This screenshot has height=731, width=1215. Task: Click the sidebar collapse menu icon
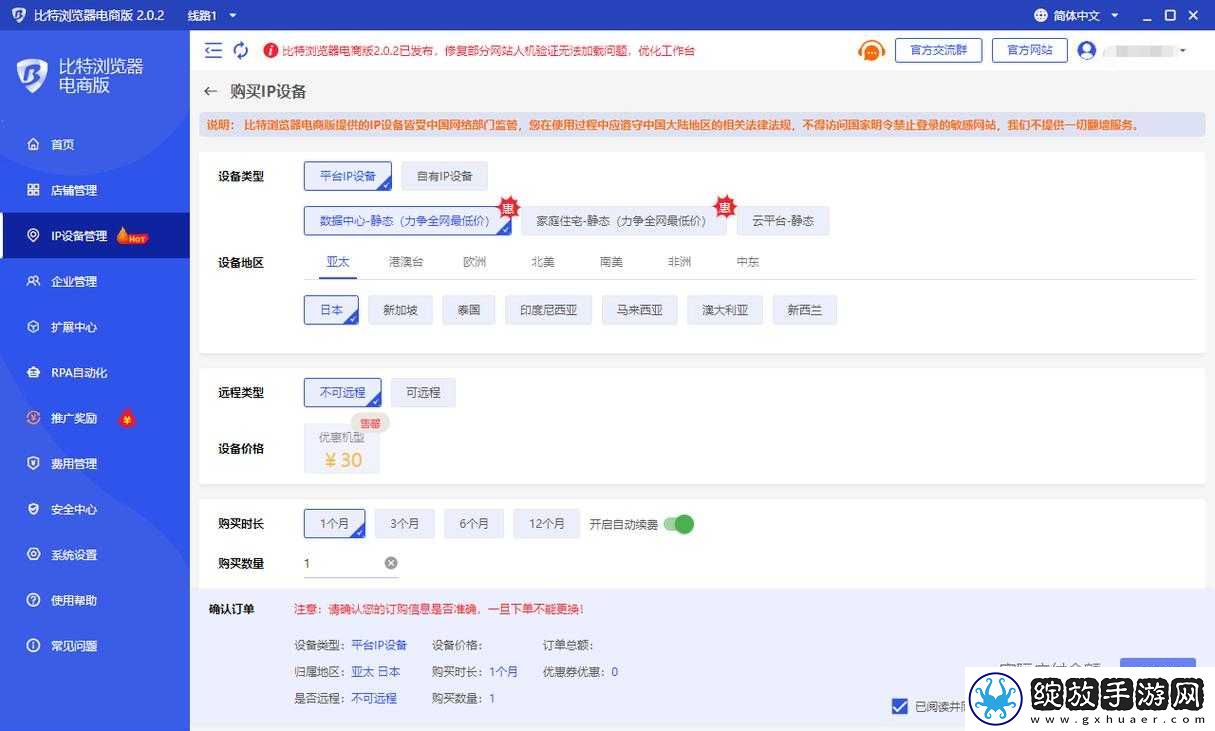click(213, 50)
